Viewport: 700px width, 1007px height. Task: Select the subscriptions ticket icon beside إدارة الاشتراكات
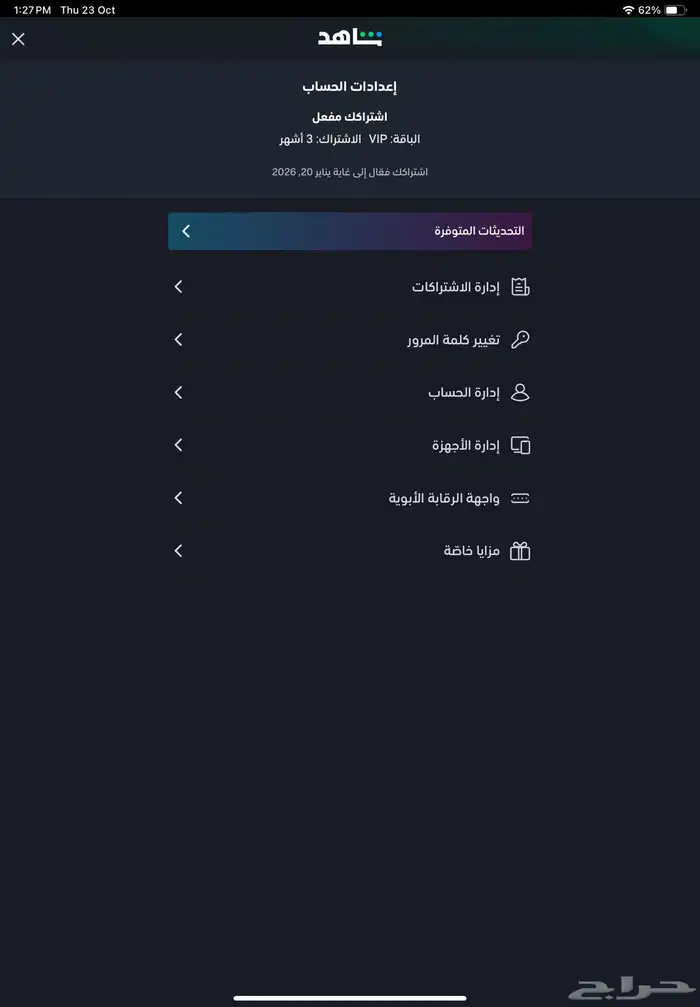519,285
